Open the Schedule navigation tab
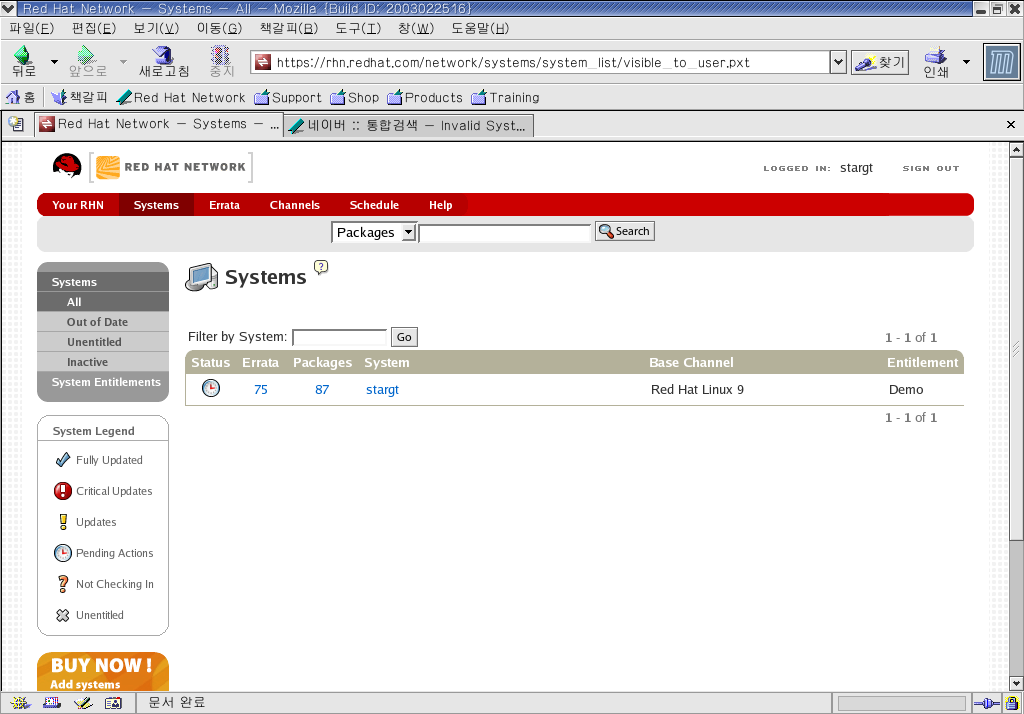The height and width of the screenshot is (714, 1024). coord(374,204)
